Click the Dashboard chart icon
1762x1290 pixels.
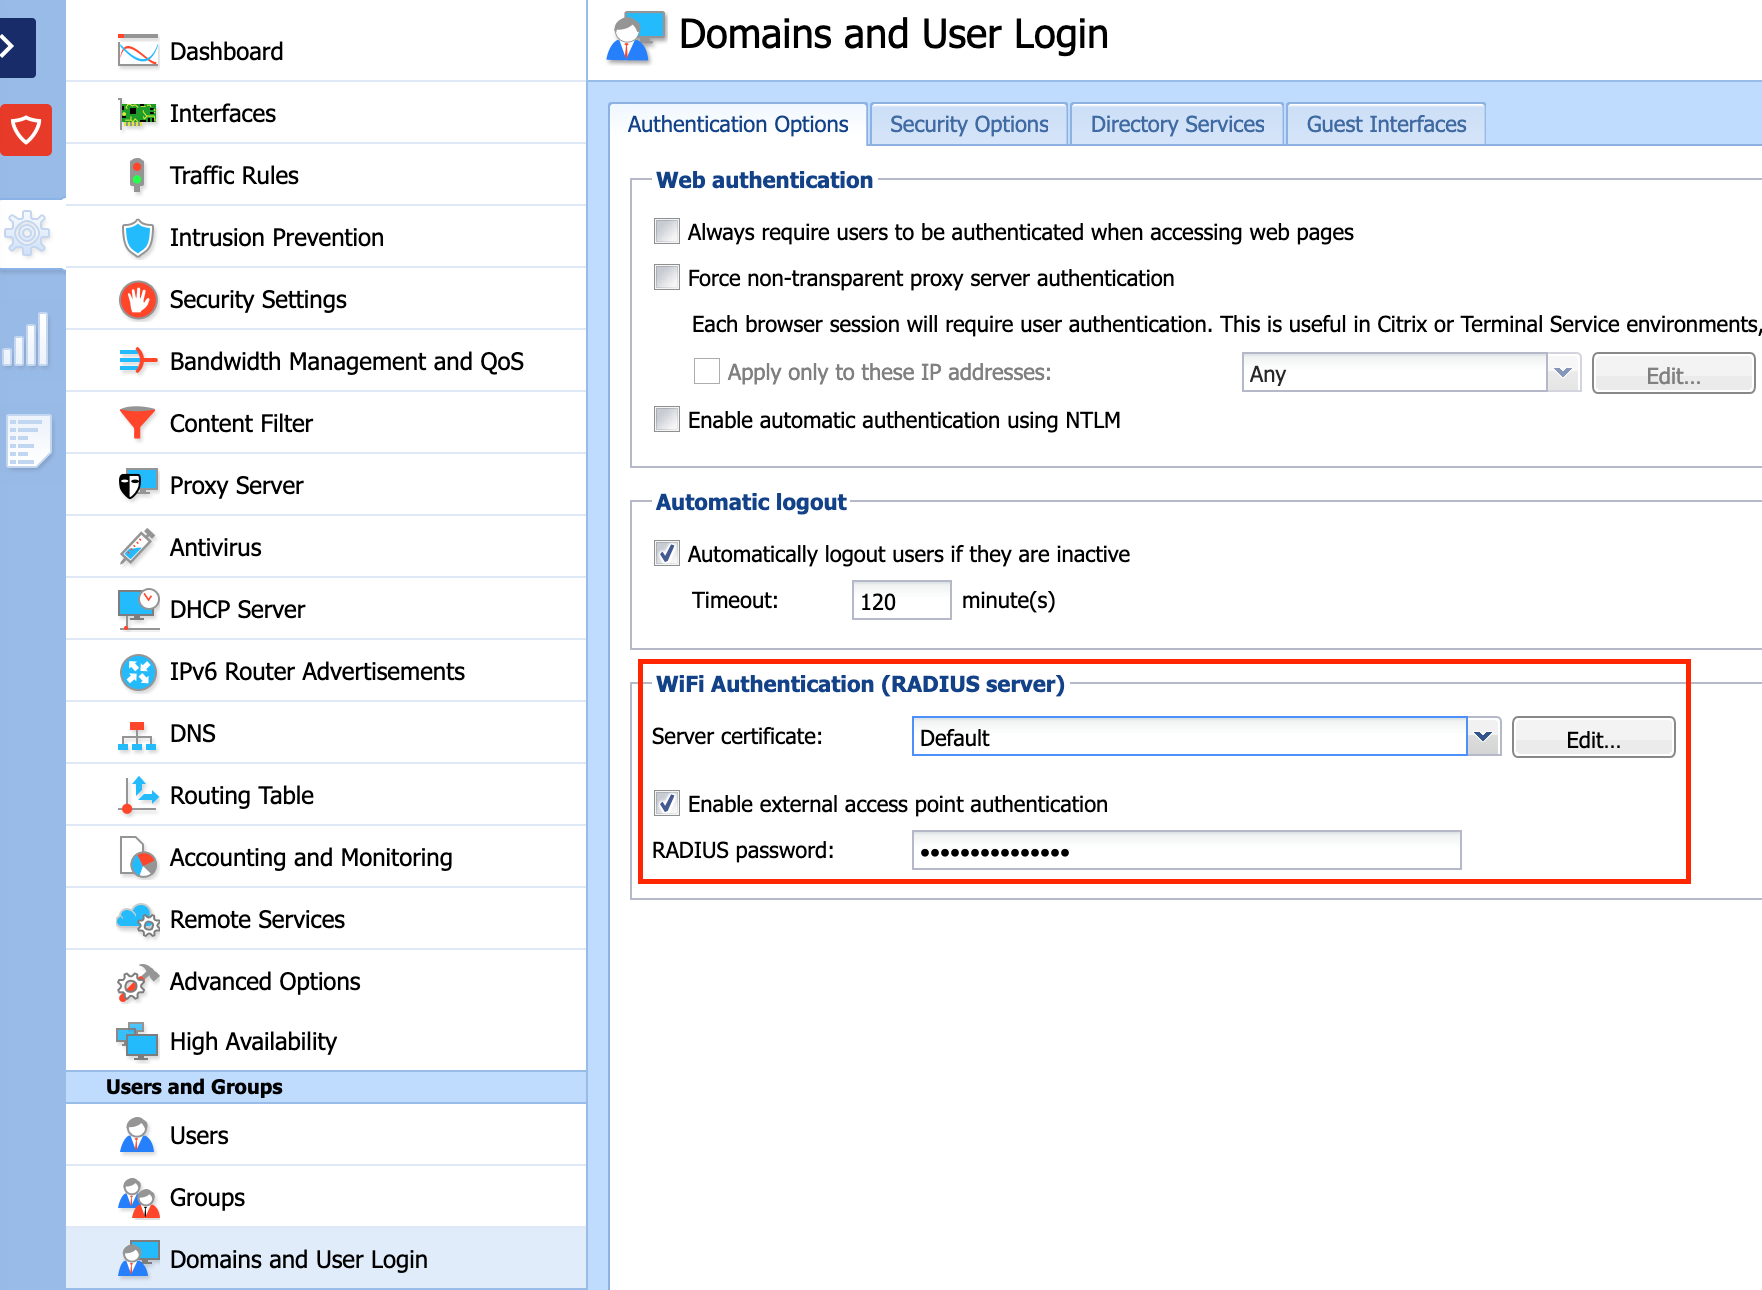coord(137,51)
